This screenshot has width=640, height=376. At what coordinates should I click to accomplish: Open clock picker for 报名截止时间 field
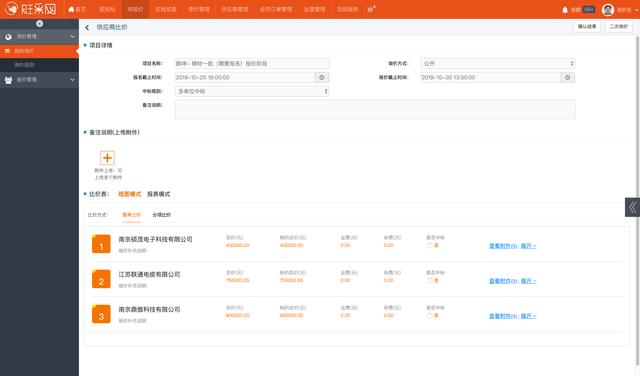pyautogui.click(x=322, y=77)
